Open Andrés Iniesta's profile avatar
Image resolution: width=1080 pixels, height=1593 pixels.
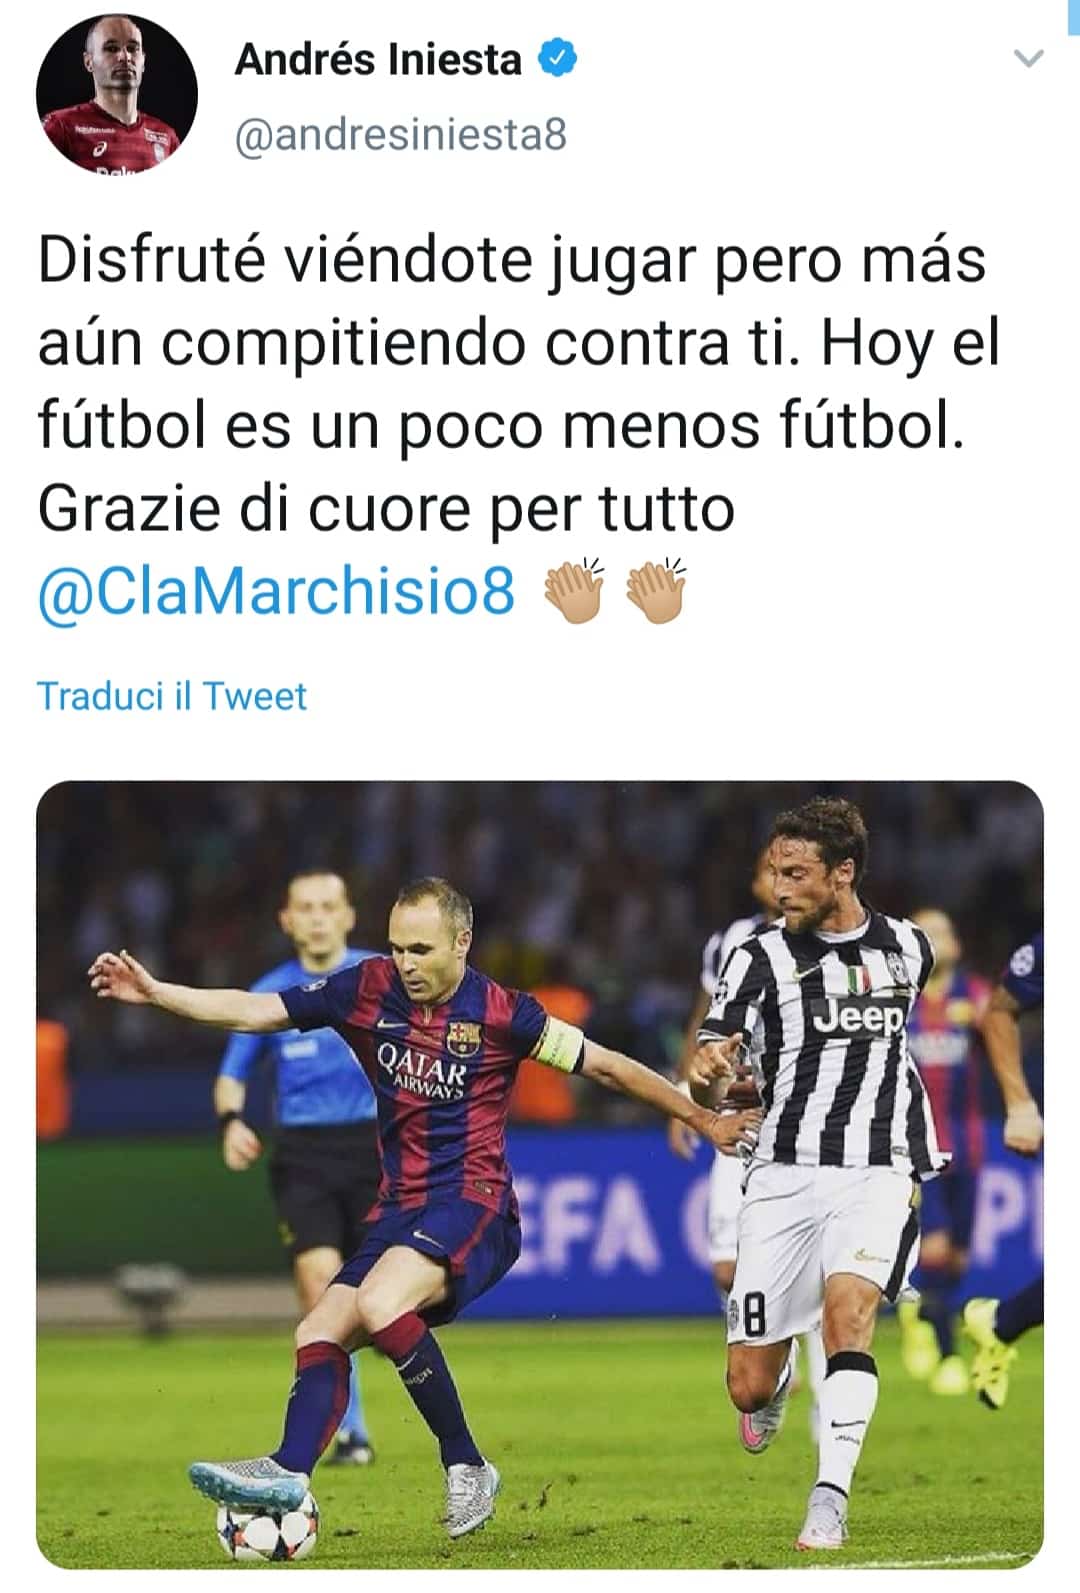tap(117, 93)
